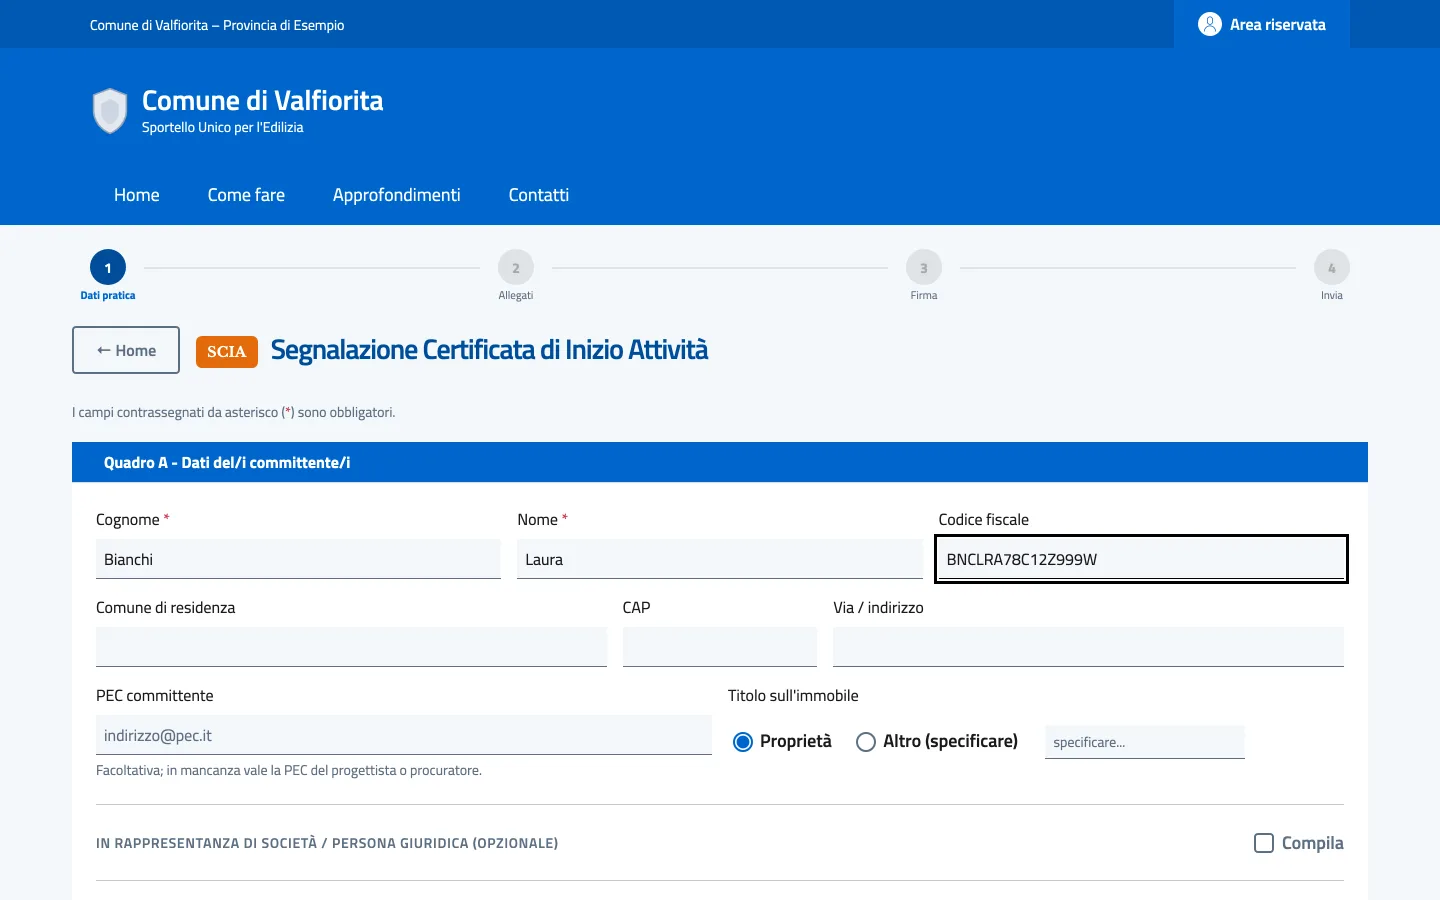Focus the Codice fiscale input field
The image size is (1440, 900).
pos(1141,559)
